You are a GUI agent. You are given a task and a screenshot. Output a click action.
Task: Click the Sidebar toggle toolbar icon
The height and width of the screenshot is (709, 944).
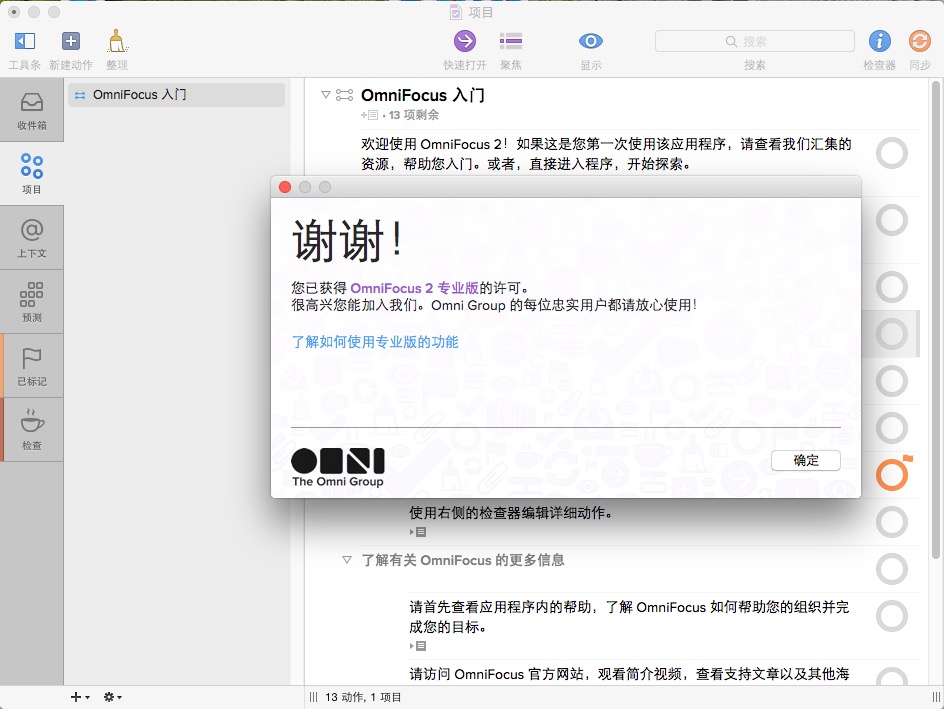(x=25, y=41)
